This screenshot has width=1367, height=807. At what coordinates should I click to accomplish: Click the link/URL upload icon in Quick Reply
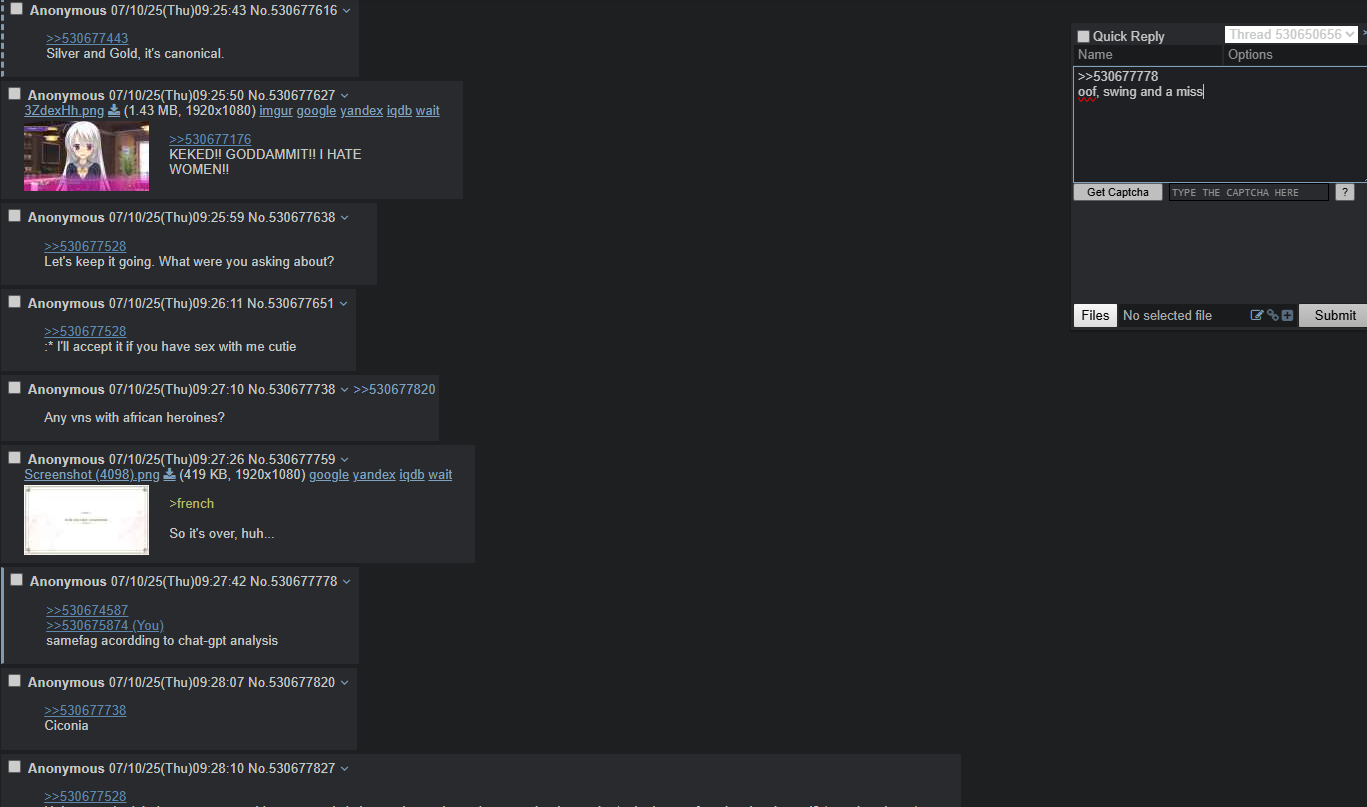click(1272, 315)
